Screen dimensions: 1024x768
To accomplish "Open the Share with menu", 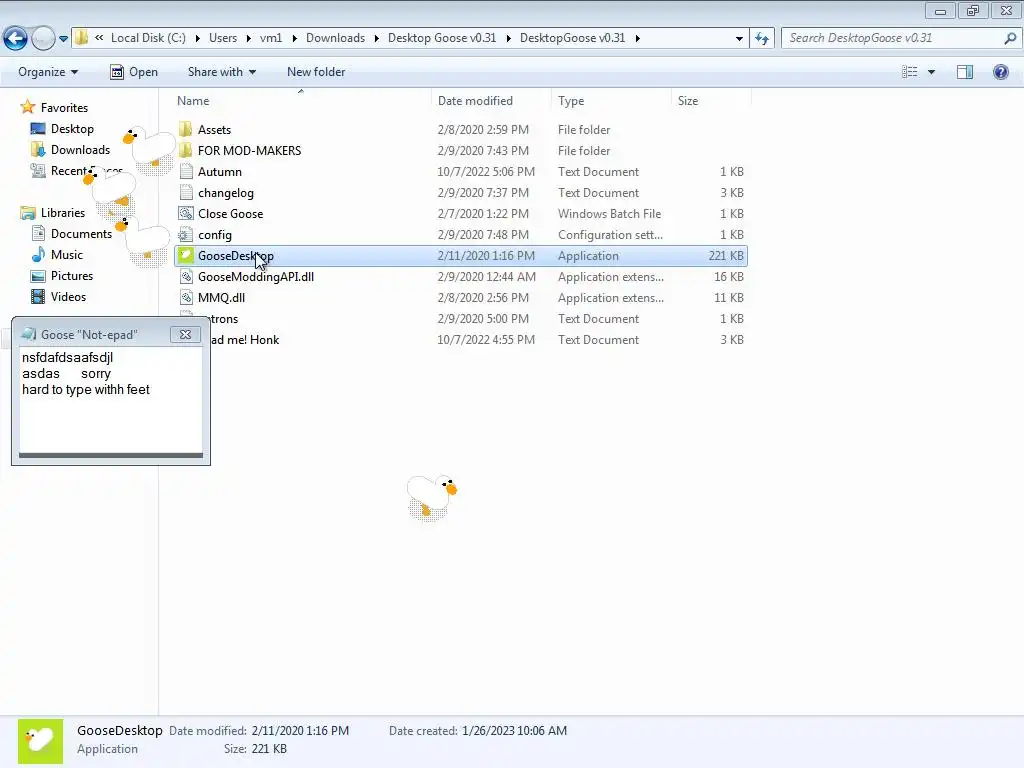I will [x=221, y=72].
